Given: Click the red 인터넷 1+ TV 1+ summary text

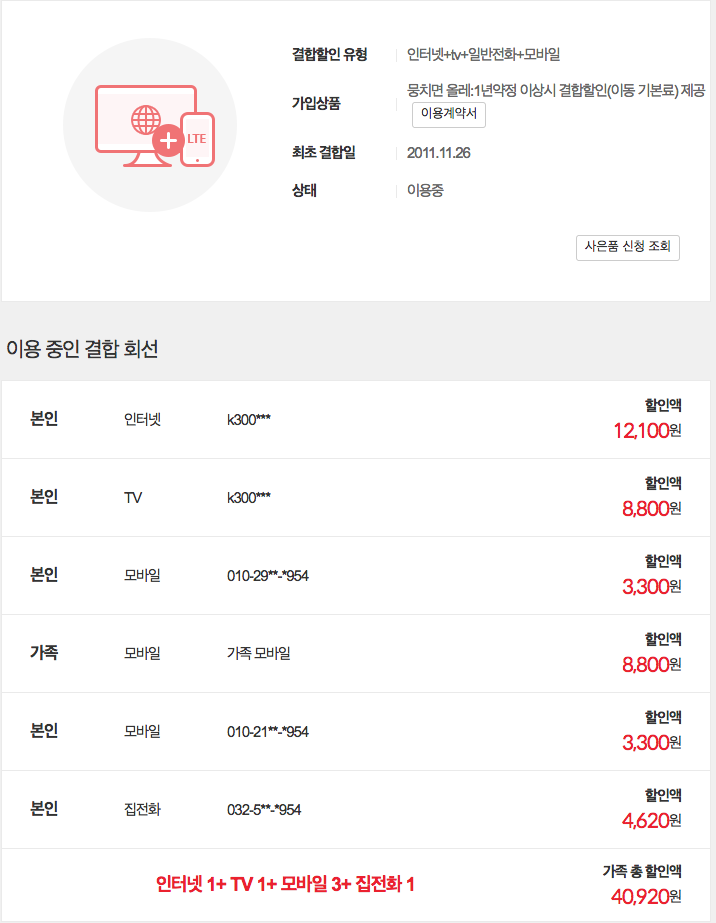Looking at the screenshot, I should coord(285,884).
